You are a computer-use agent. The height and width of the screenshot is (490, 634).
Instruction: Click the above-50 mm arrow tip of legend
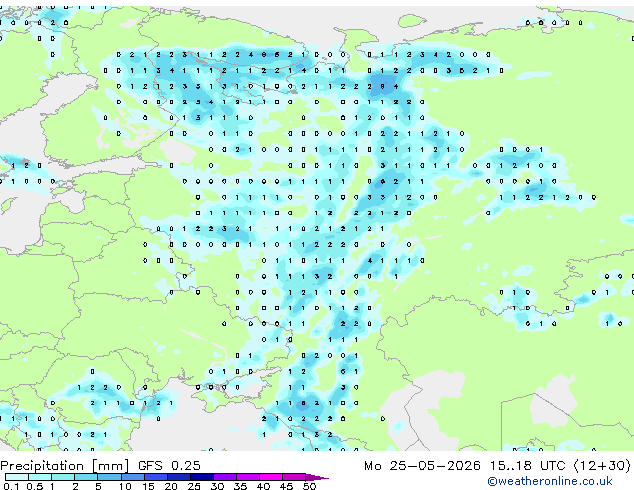pos(317,477)
